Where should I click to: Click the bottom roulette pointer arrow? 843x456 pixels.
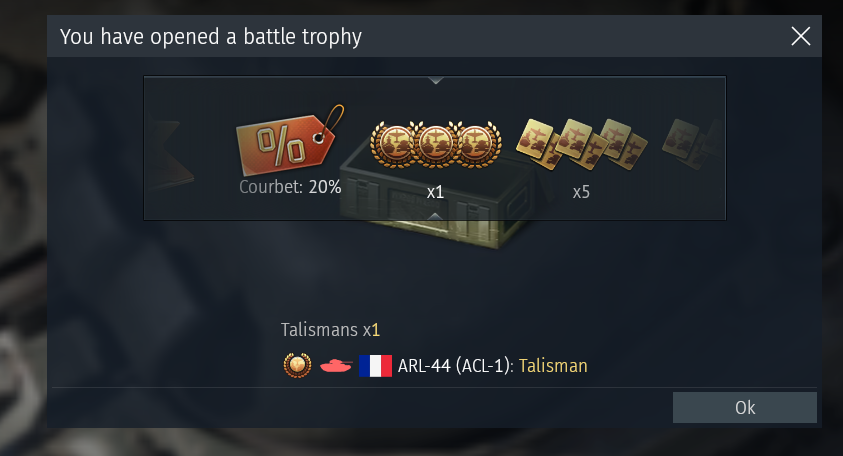coord(435,216)
